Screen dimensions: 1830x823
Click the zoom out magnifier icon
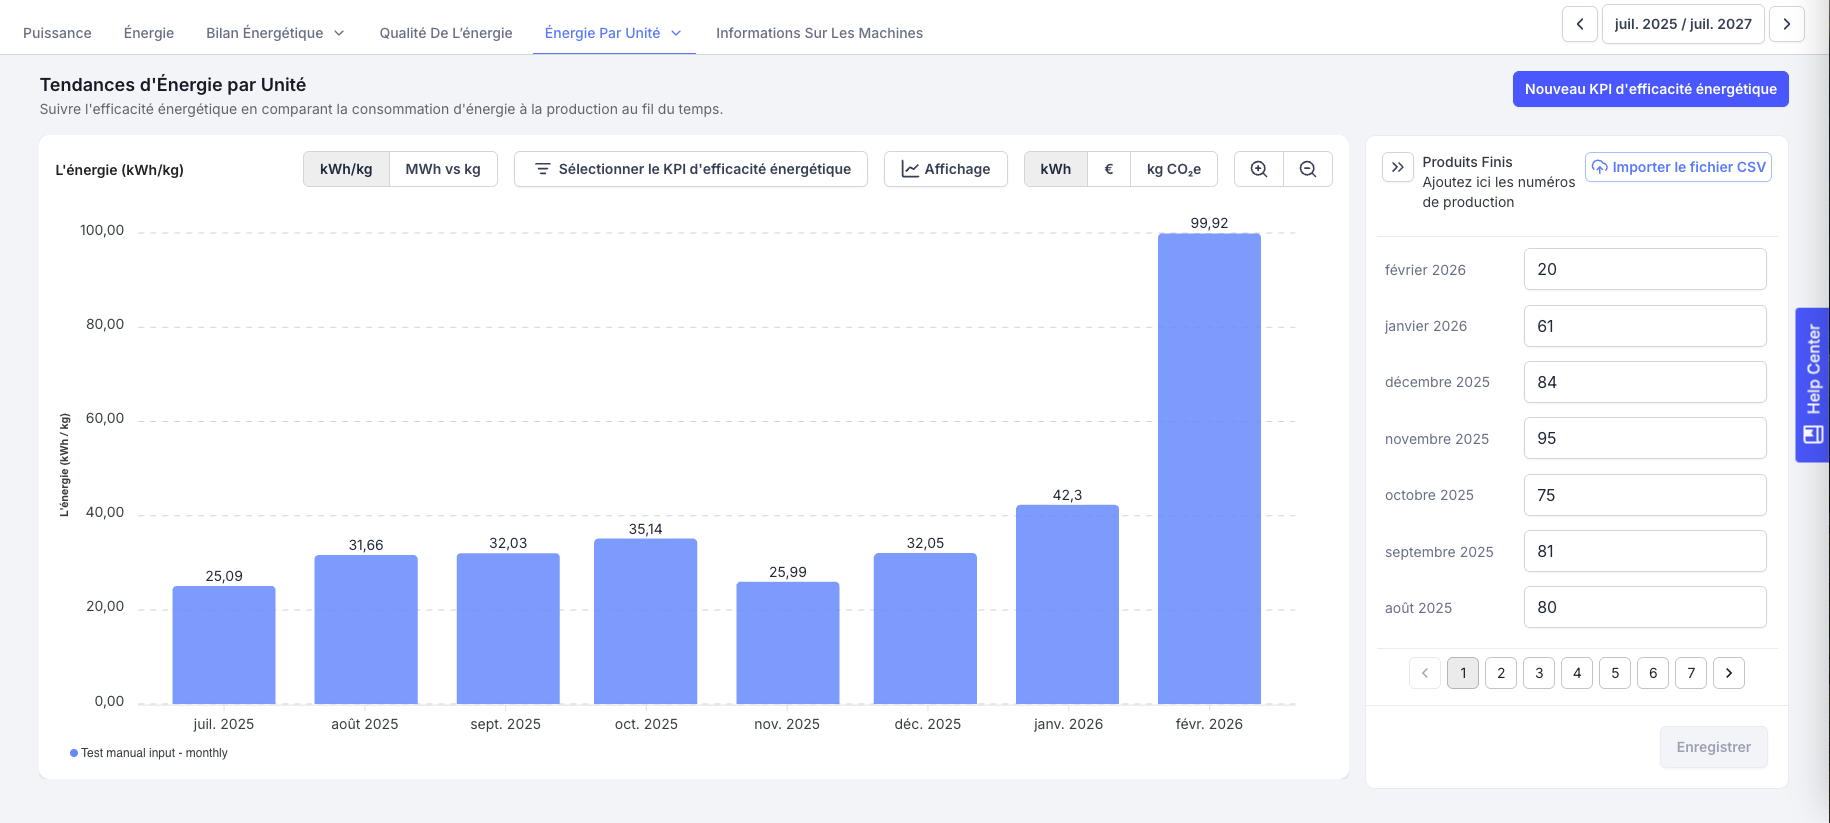click(x=1308, y=169)
